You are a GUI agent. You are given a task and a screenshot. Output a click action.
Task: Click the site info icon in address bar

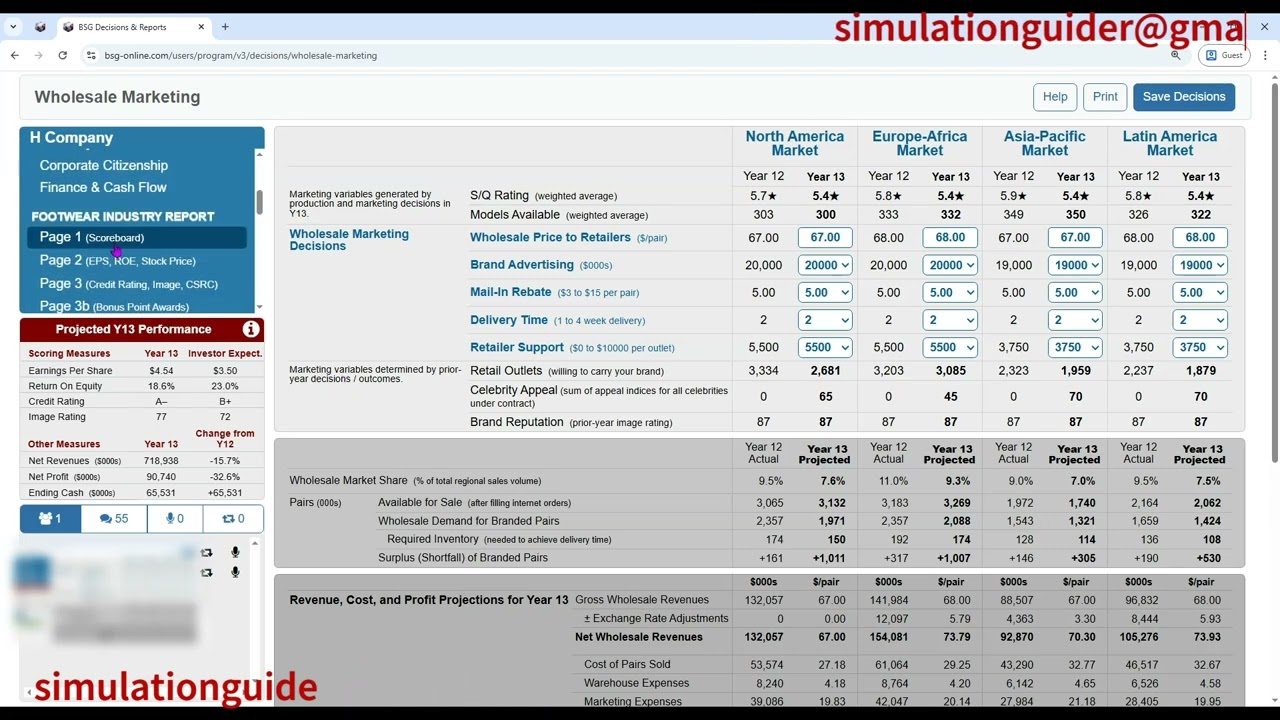pos(91,55)
